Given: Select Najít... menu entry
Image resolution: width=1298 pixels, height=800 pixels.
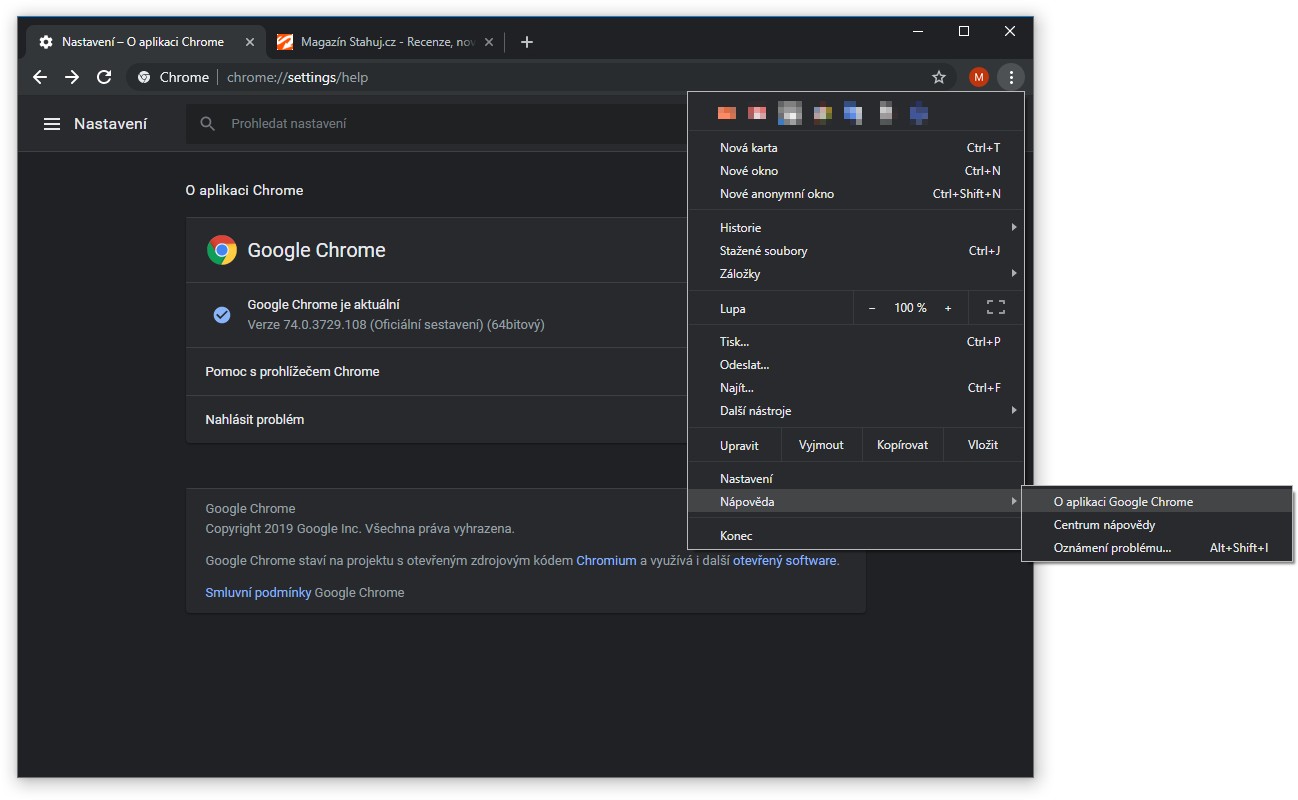Looking at the screenshot, I should [856, 388].
